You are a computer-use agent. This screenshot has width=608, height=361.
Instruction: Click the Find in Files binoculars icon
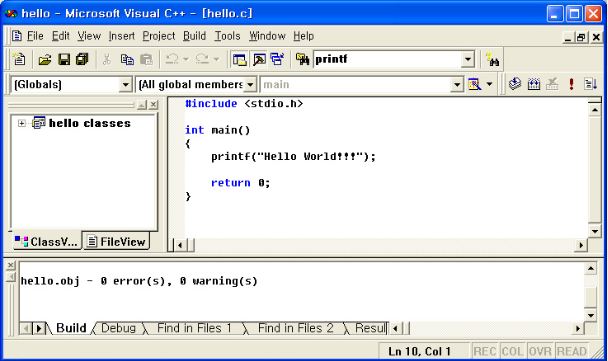[x=302, y=59]
